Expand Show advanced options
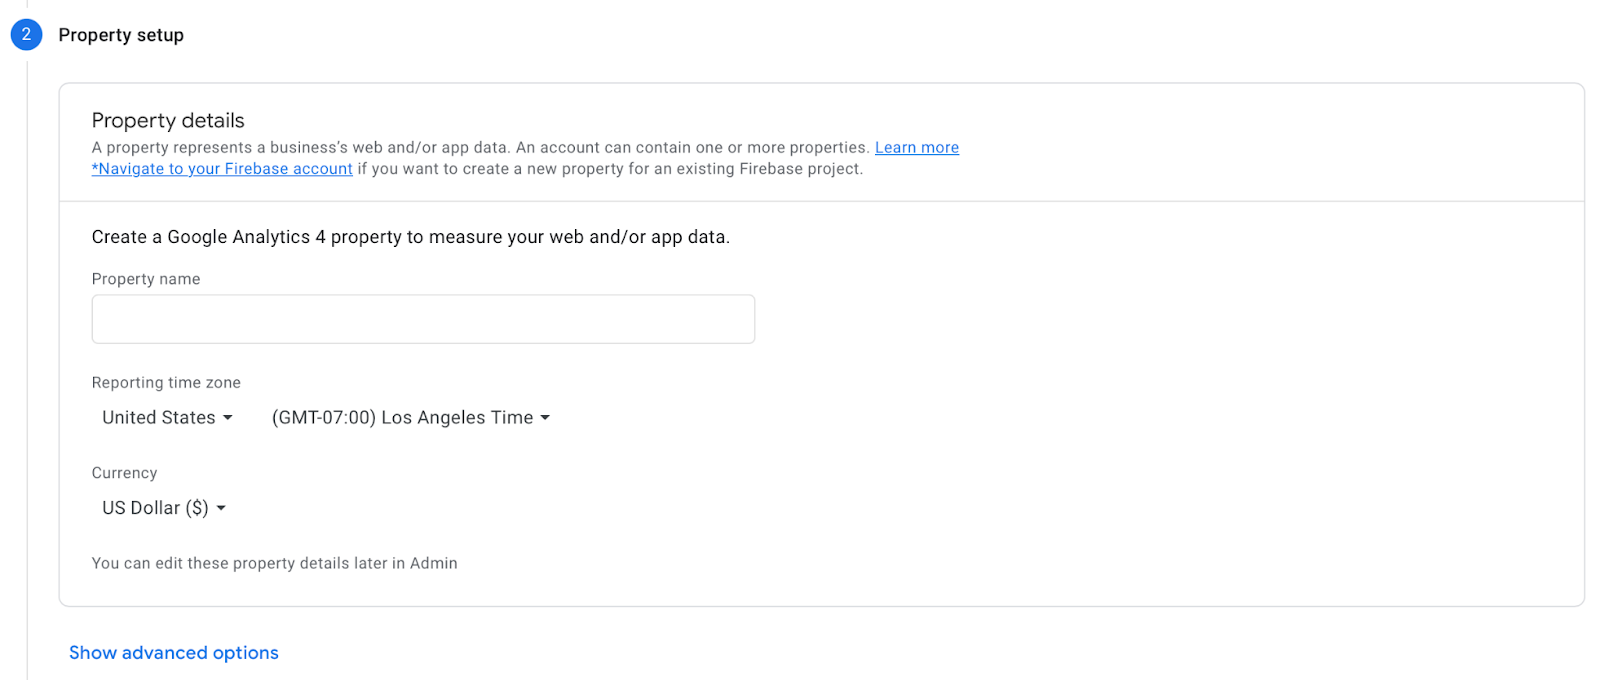The width and height of the screenshot is (1600, 680). click(x=174, y=653)
